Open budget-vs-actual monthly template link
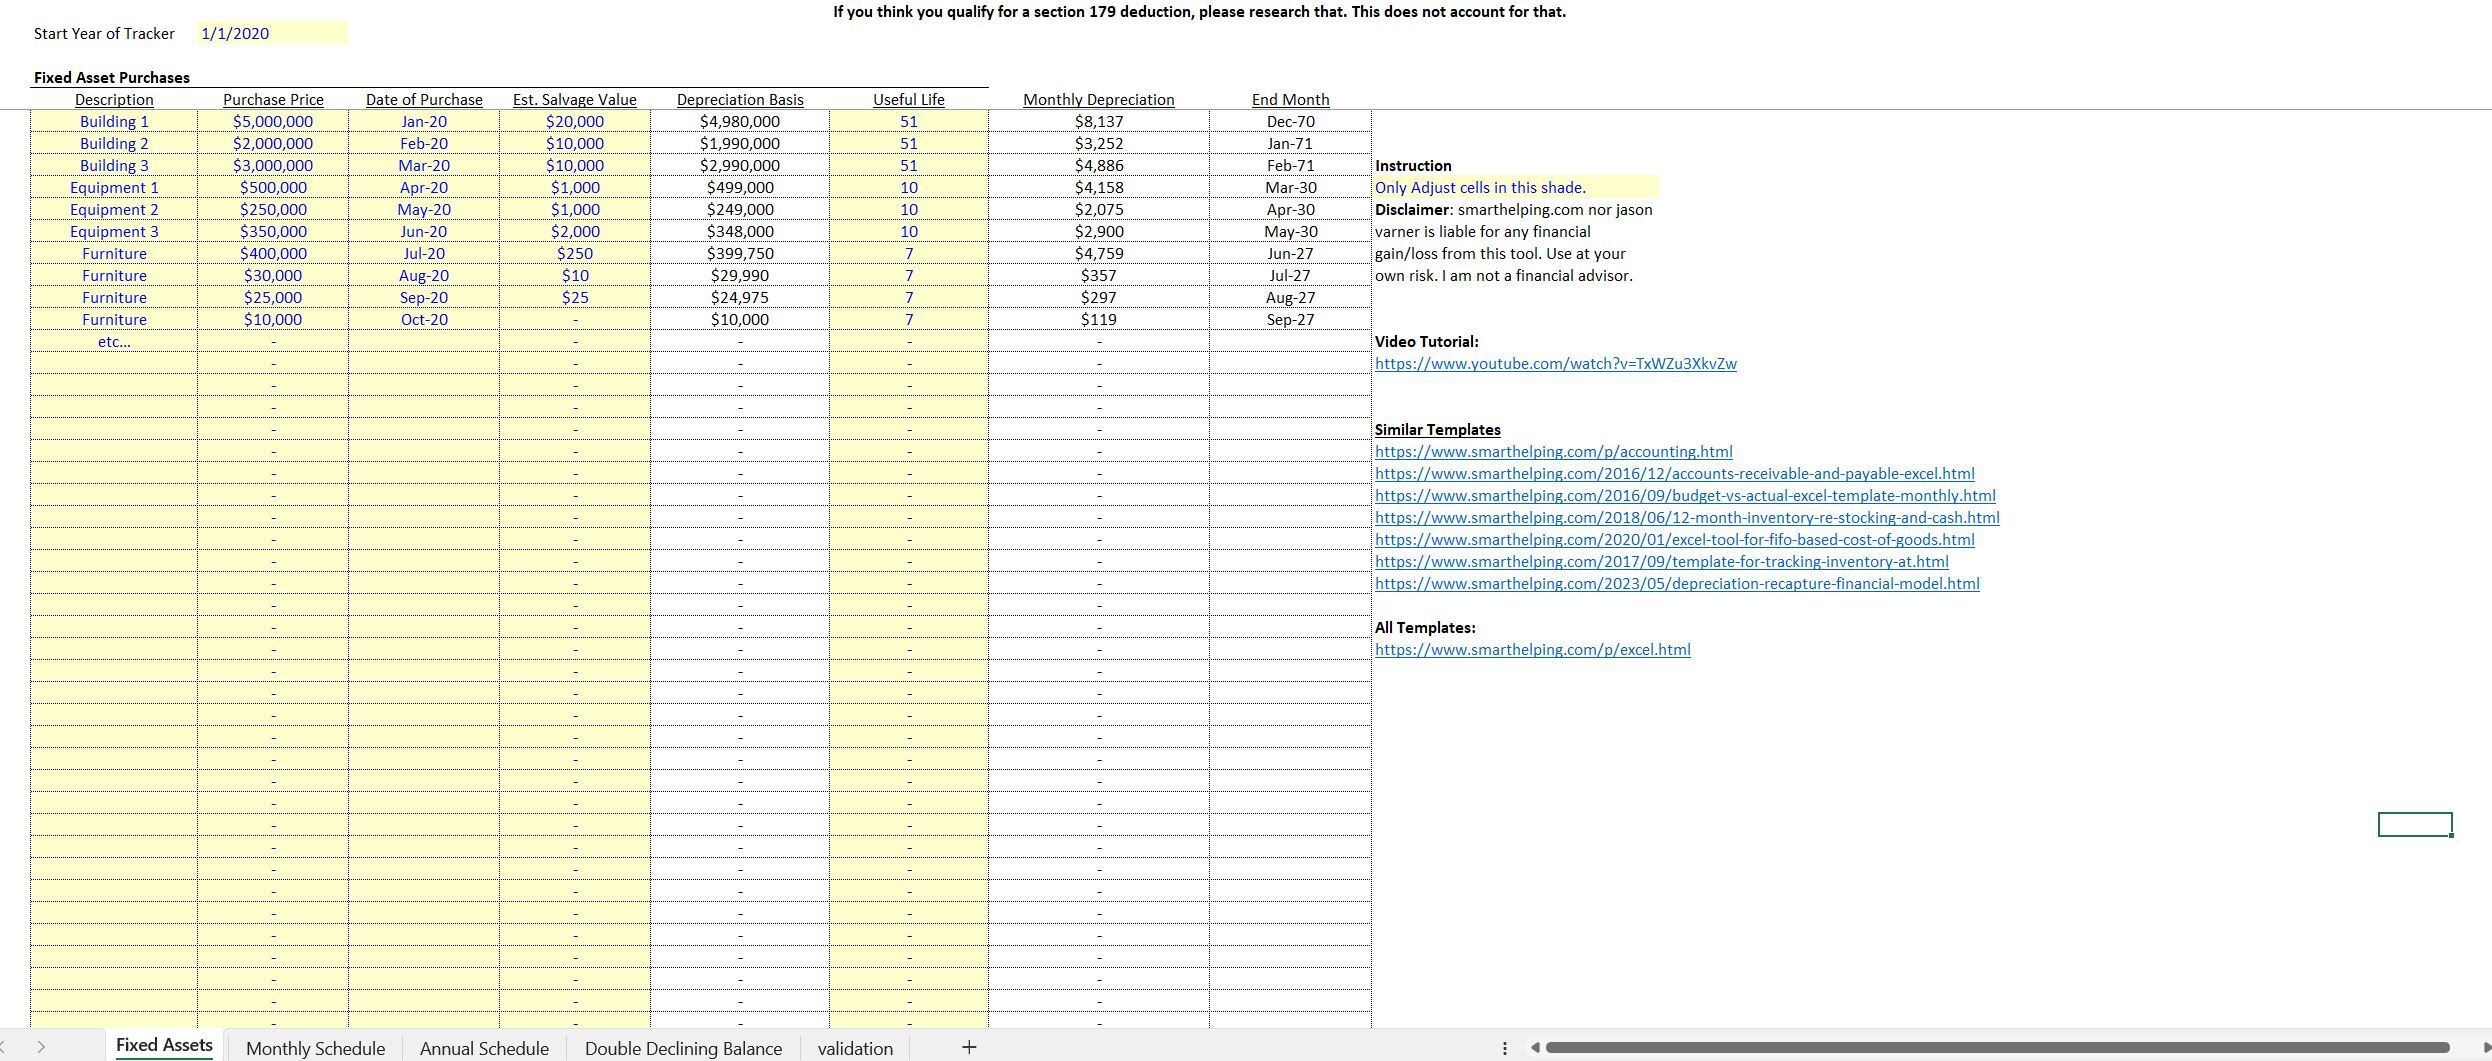The width and height of the screenshot is (2492, 1061). point(1685,496)
